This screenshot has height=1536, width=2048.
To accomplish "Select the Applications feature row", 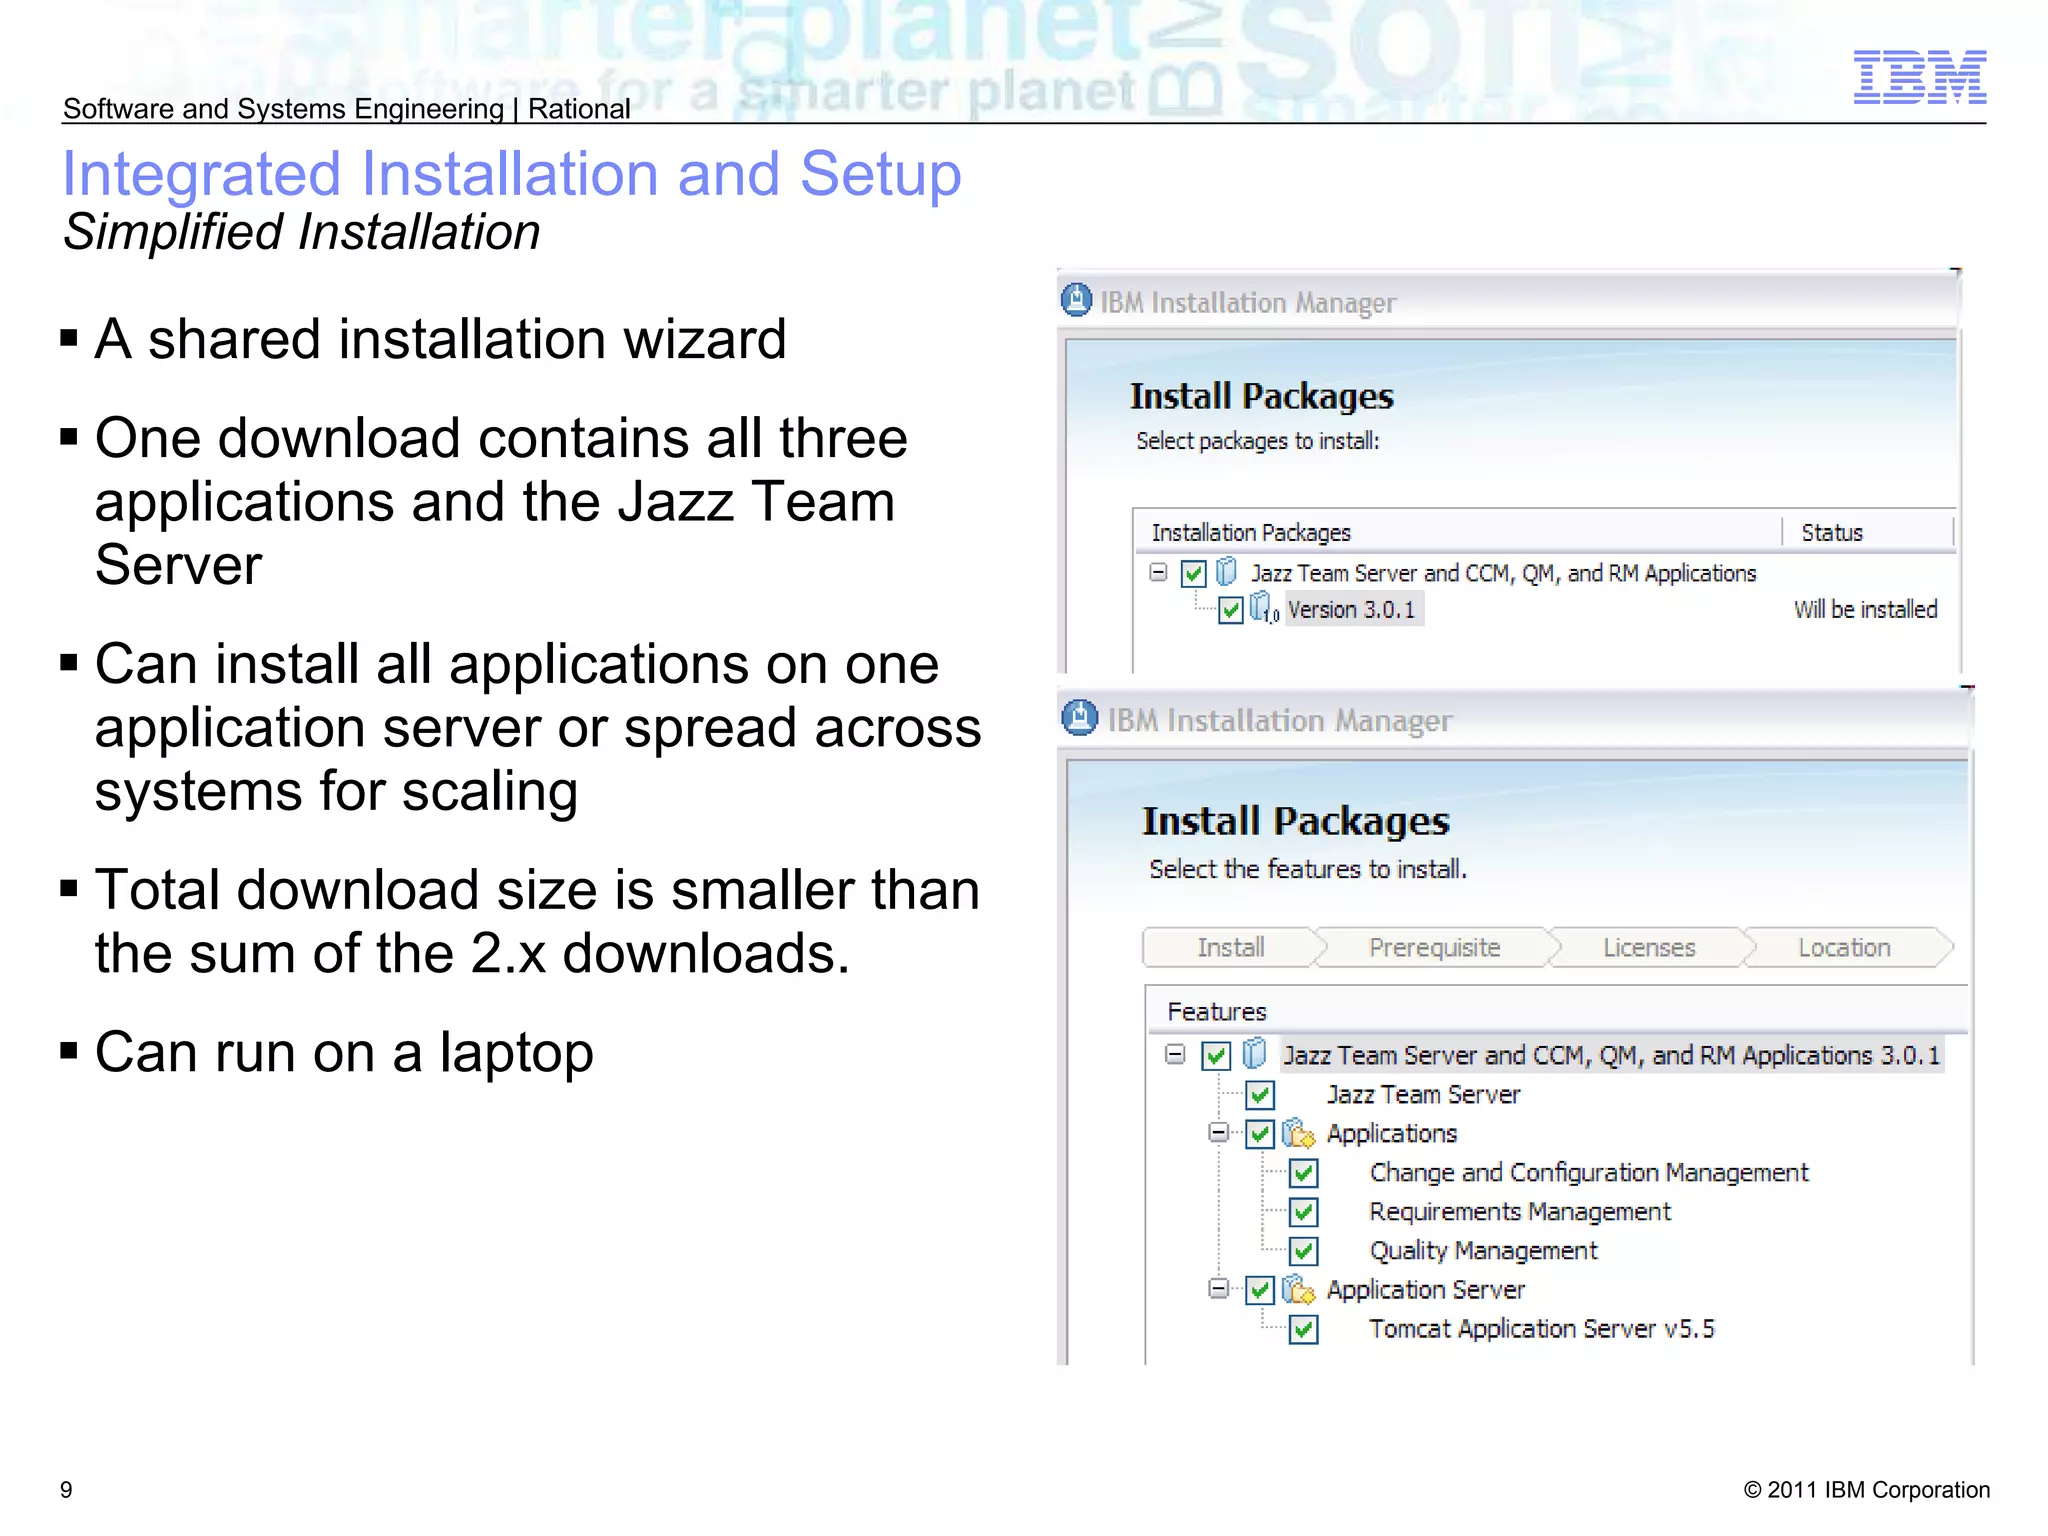I will pyautogui.click(x=1391, y=1134).
